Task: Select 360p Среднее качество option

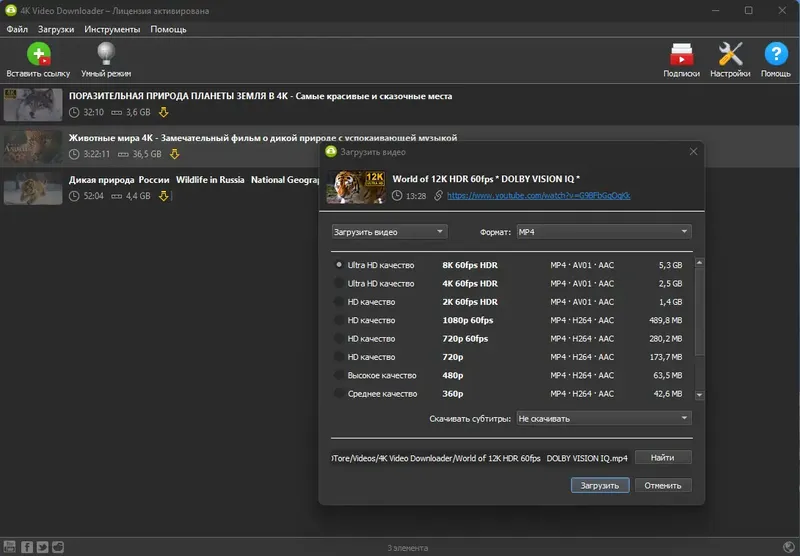Action: tap(339, 393)
